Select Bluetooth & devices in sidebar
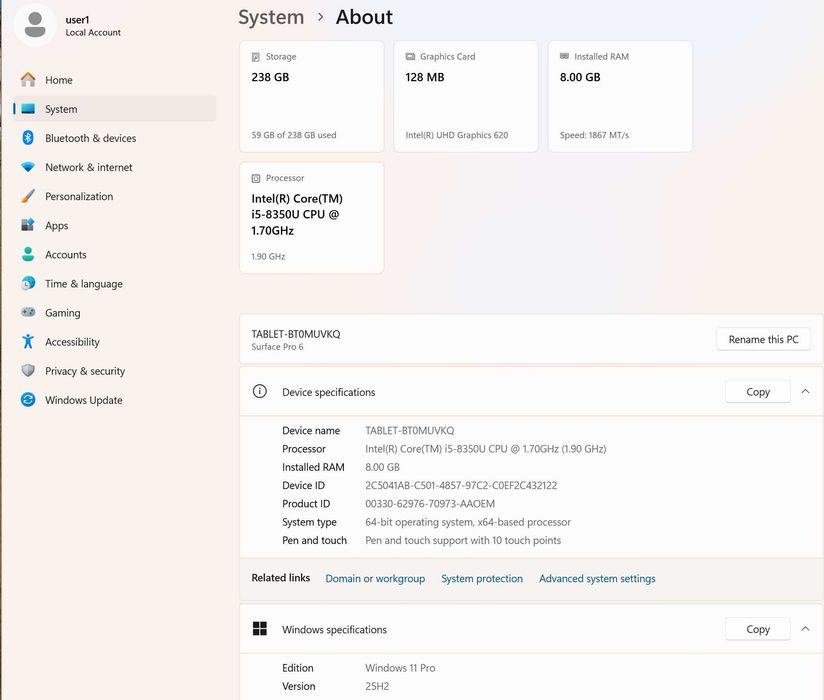Image resolution: width=824 pixels, height=700 pixels. tap(115, 138)
